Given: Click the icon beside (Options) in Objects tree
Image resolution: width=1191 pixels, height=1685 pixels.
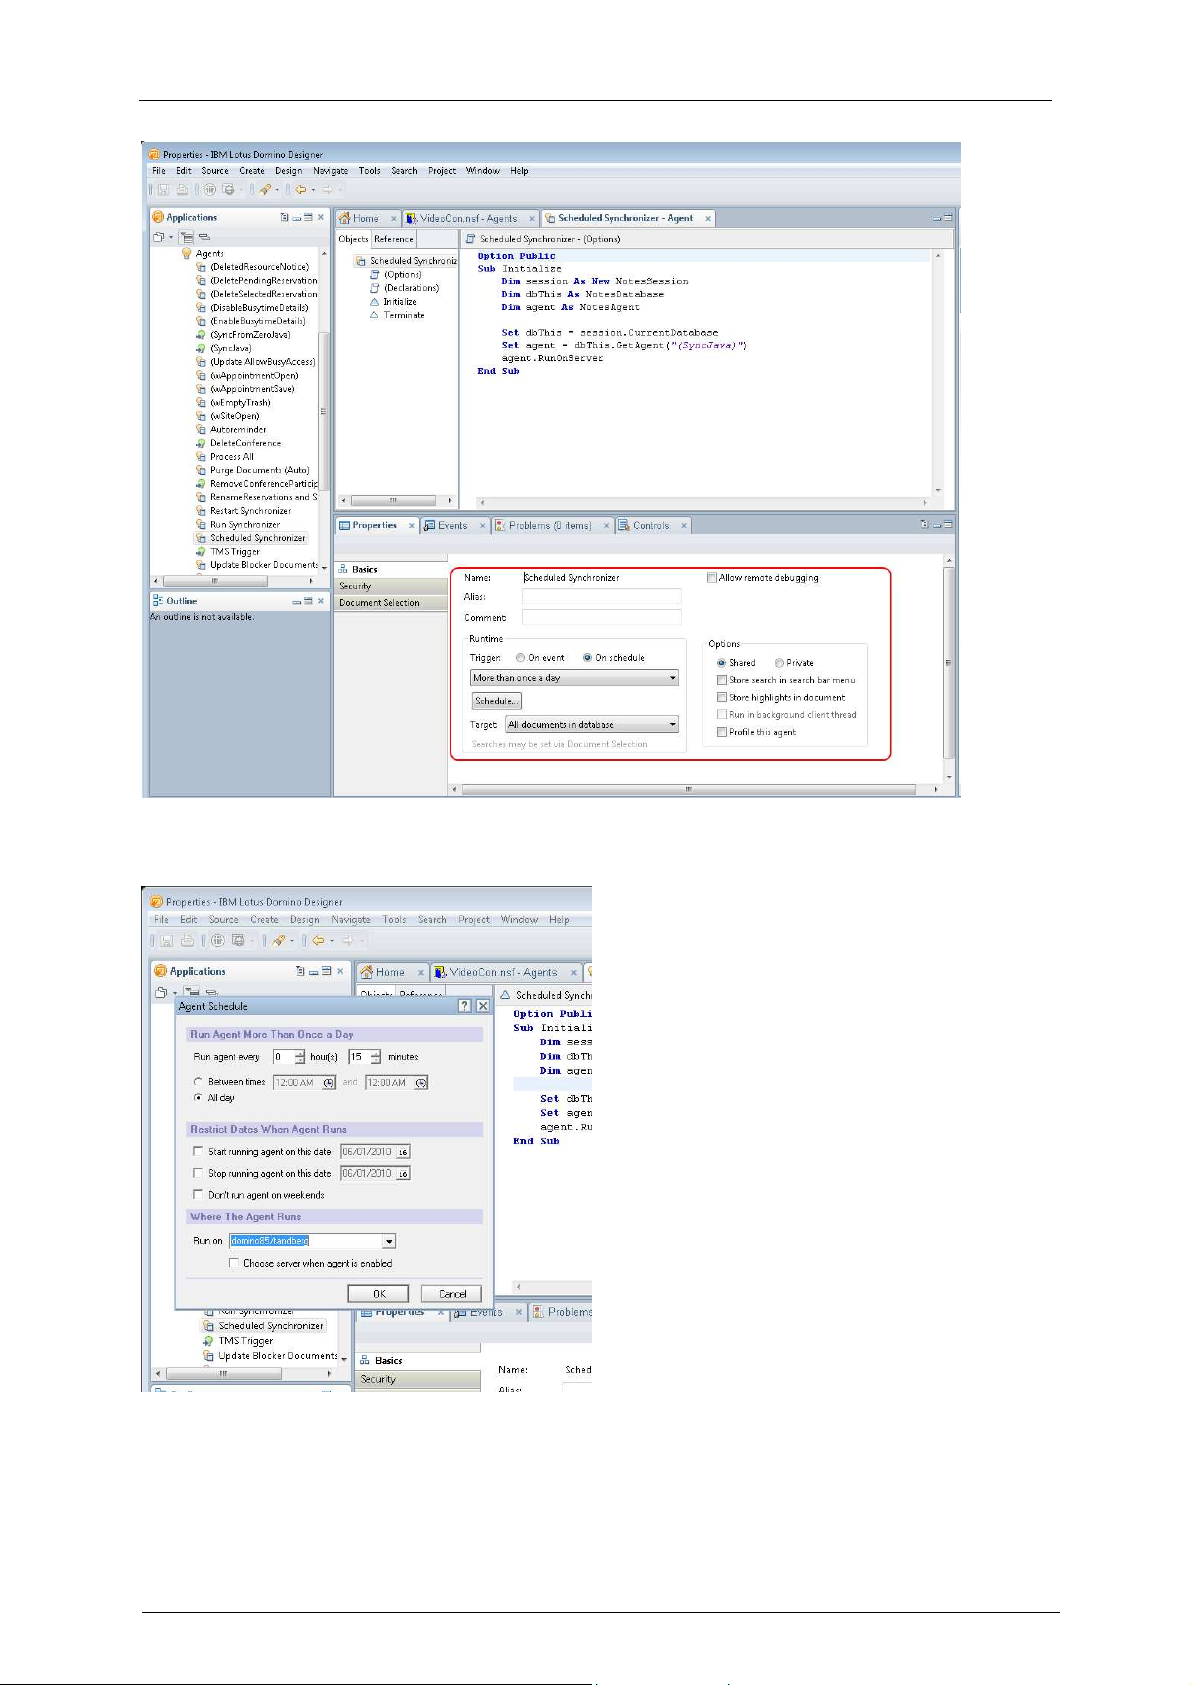Looking at the screenshot, I should [x=375, y=274].
